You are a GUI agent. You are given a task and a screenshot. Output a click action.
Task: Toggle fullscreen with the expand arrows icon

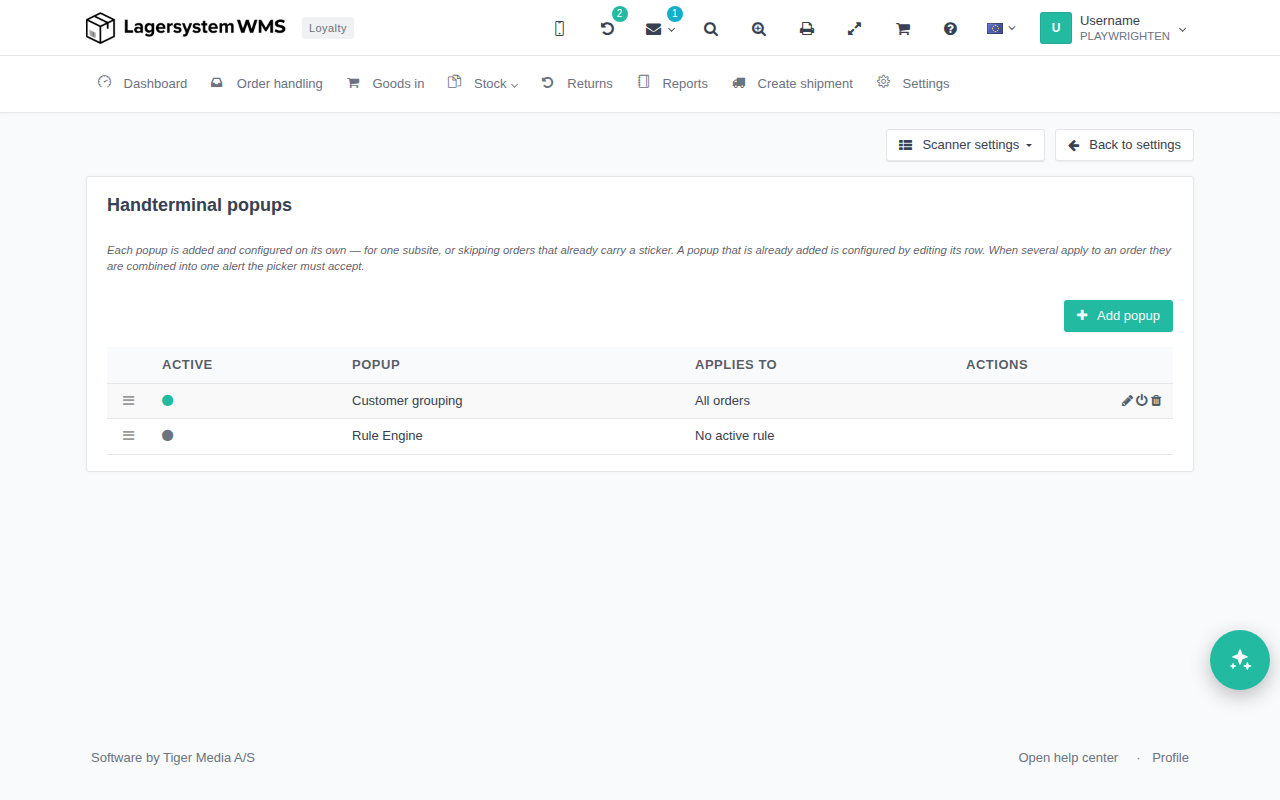click(855, 29)
